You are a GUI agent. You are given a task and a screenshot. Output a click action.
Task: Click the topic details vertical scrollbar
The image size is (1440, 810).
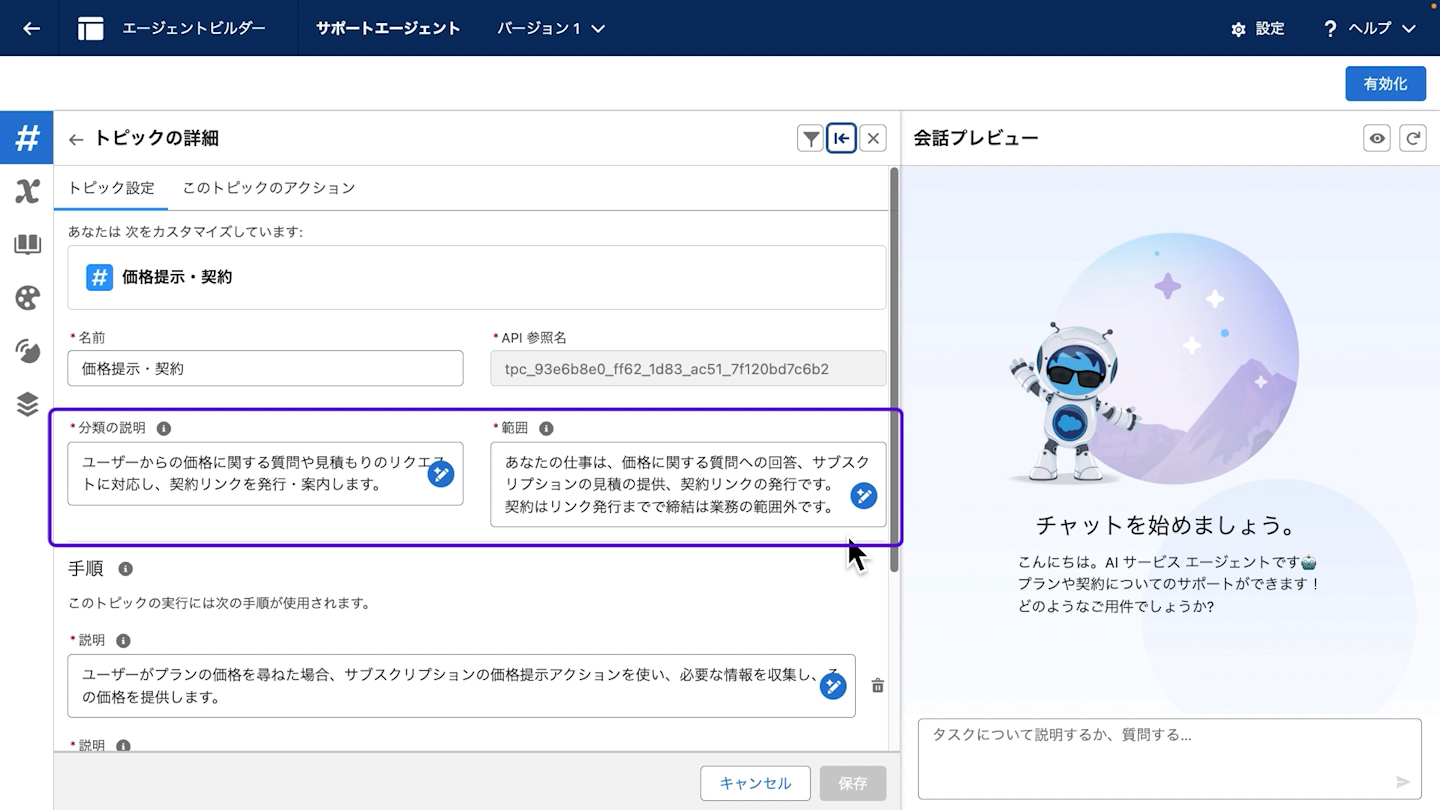[894, 370]
